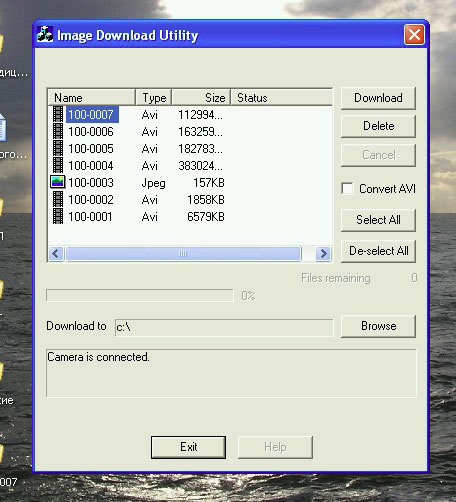
Task: Click scrollbar right arrow in file list
Action: click(323, 254)
